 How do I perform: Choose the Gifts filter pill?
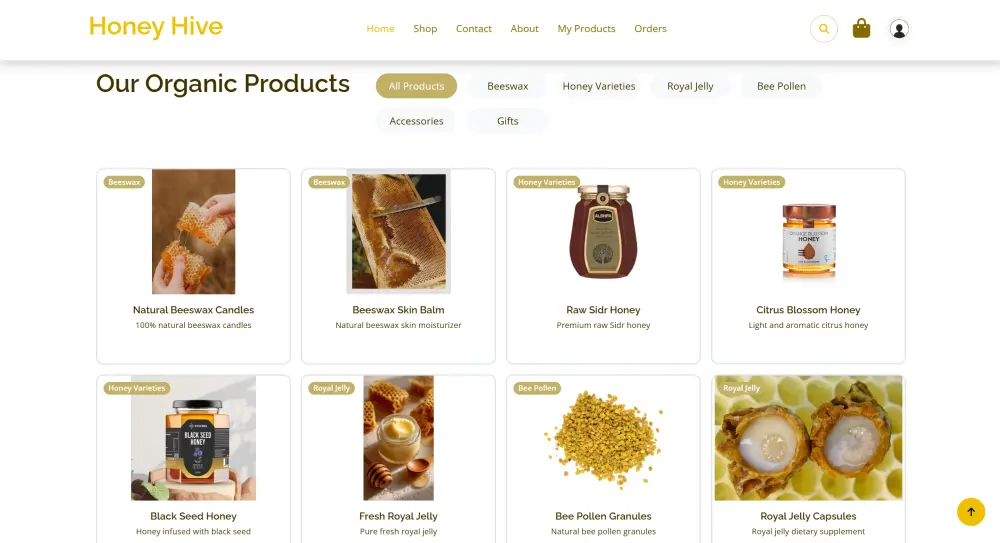point(508,121)
